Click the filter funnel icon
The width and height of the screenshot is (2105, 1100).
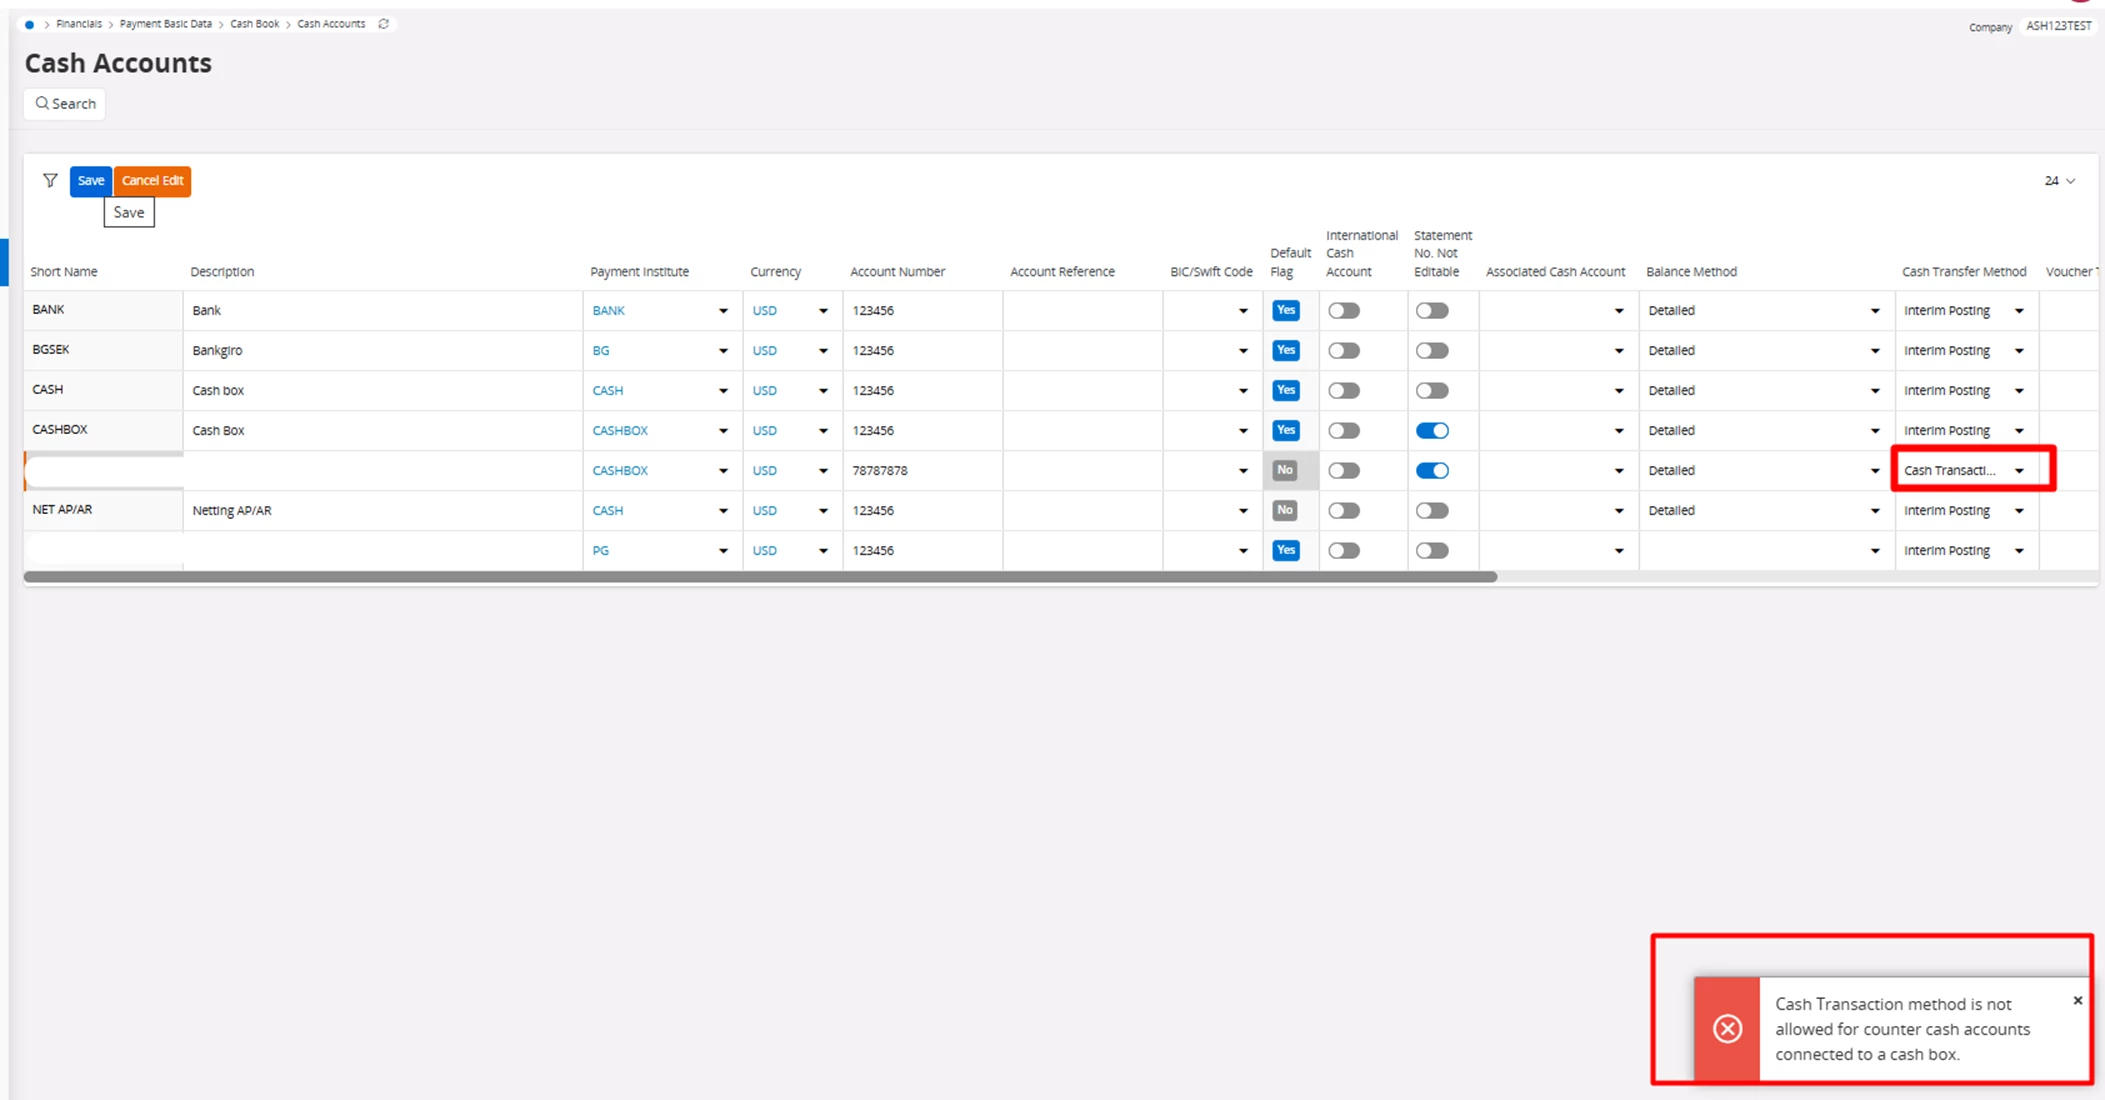pyautogui.click(x=50, y=181)
